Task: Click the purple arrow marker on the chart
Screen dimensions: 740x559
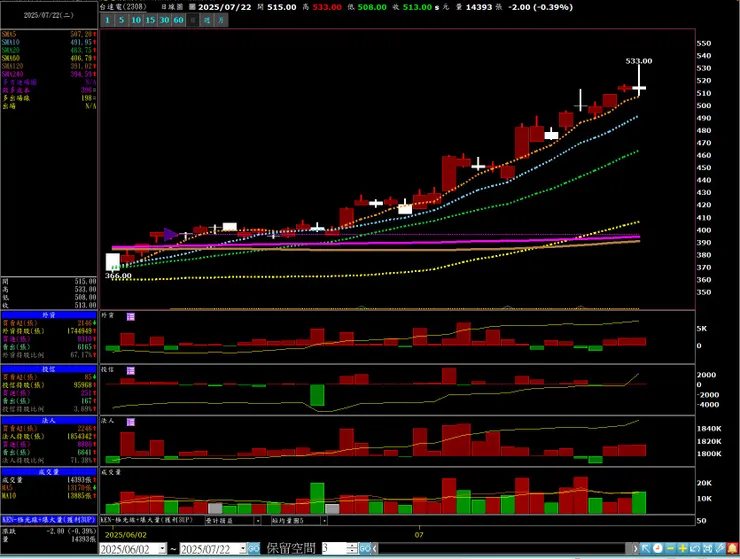Action: [x=171, y=234]
